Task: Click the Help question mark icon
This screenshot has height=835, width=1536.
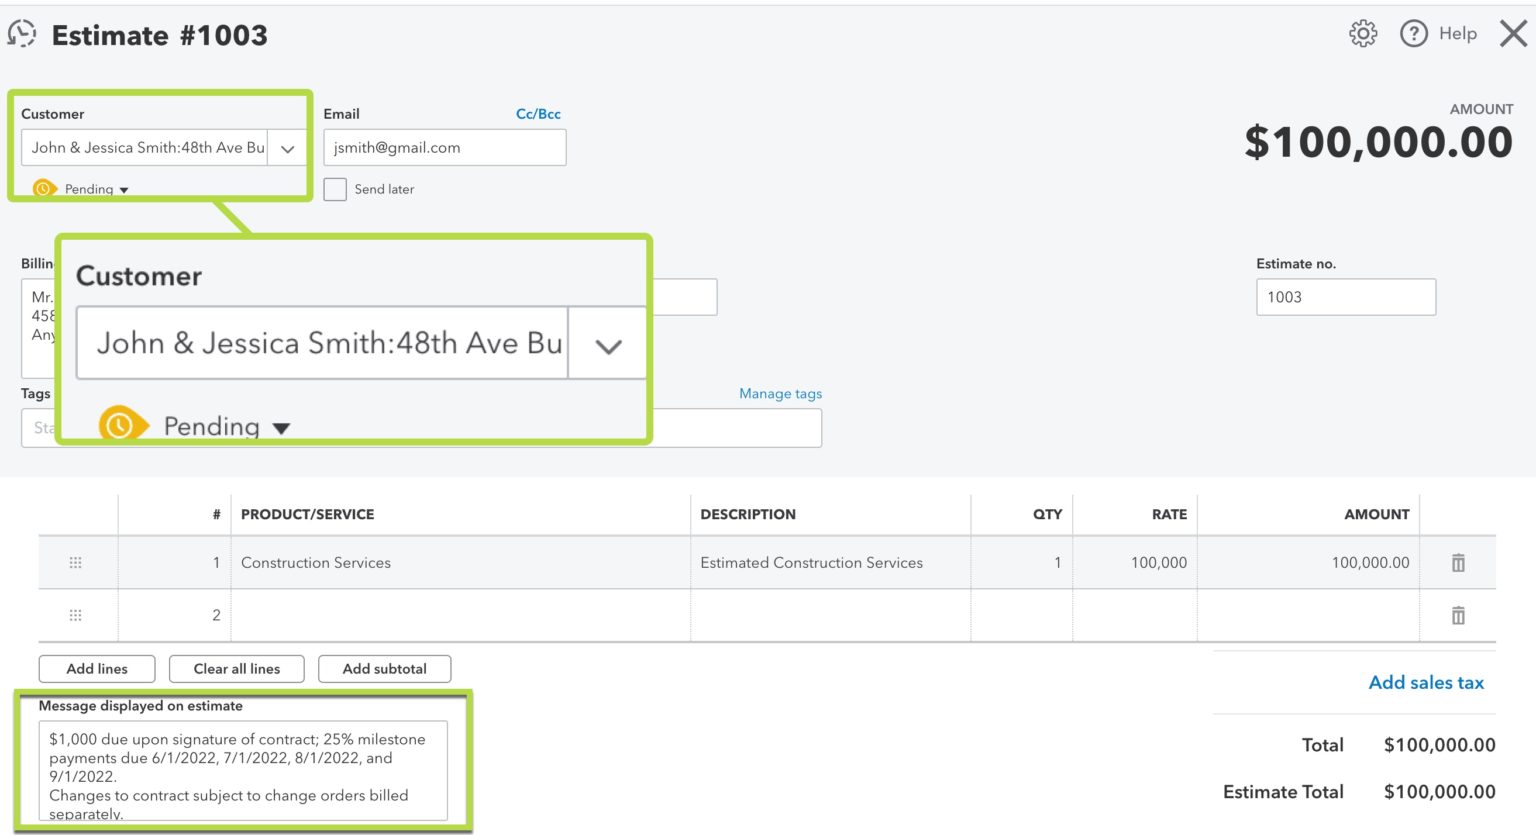Action: pos(1413,33)
